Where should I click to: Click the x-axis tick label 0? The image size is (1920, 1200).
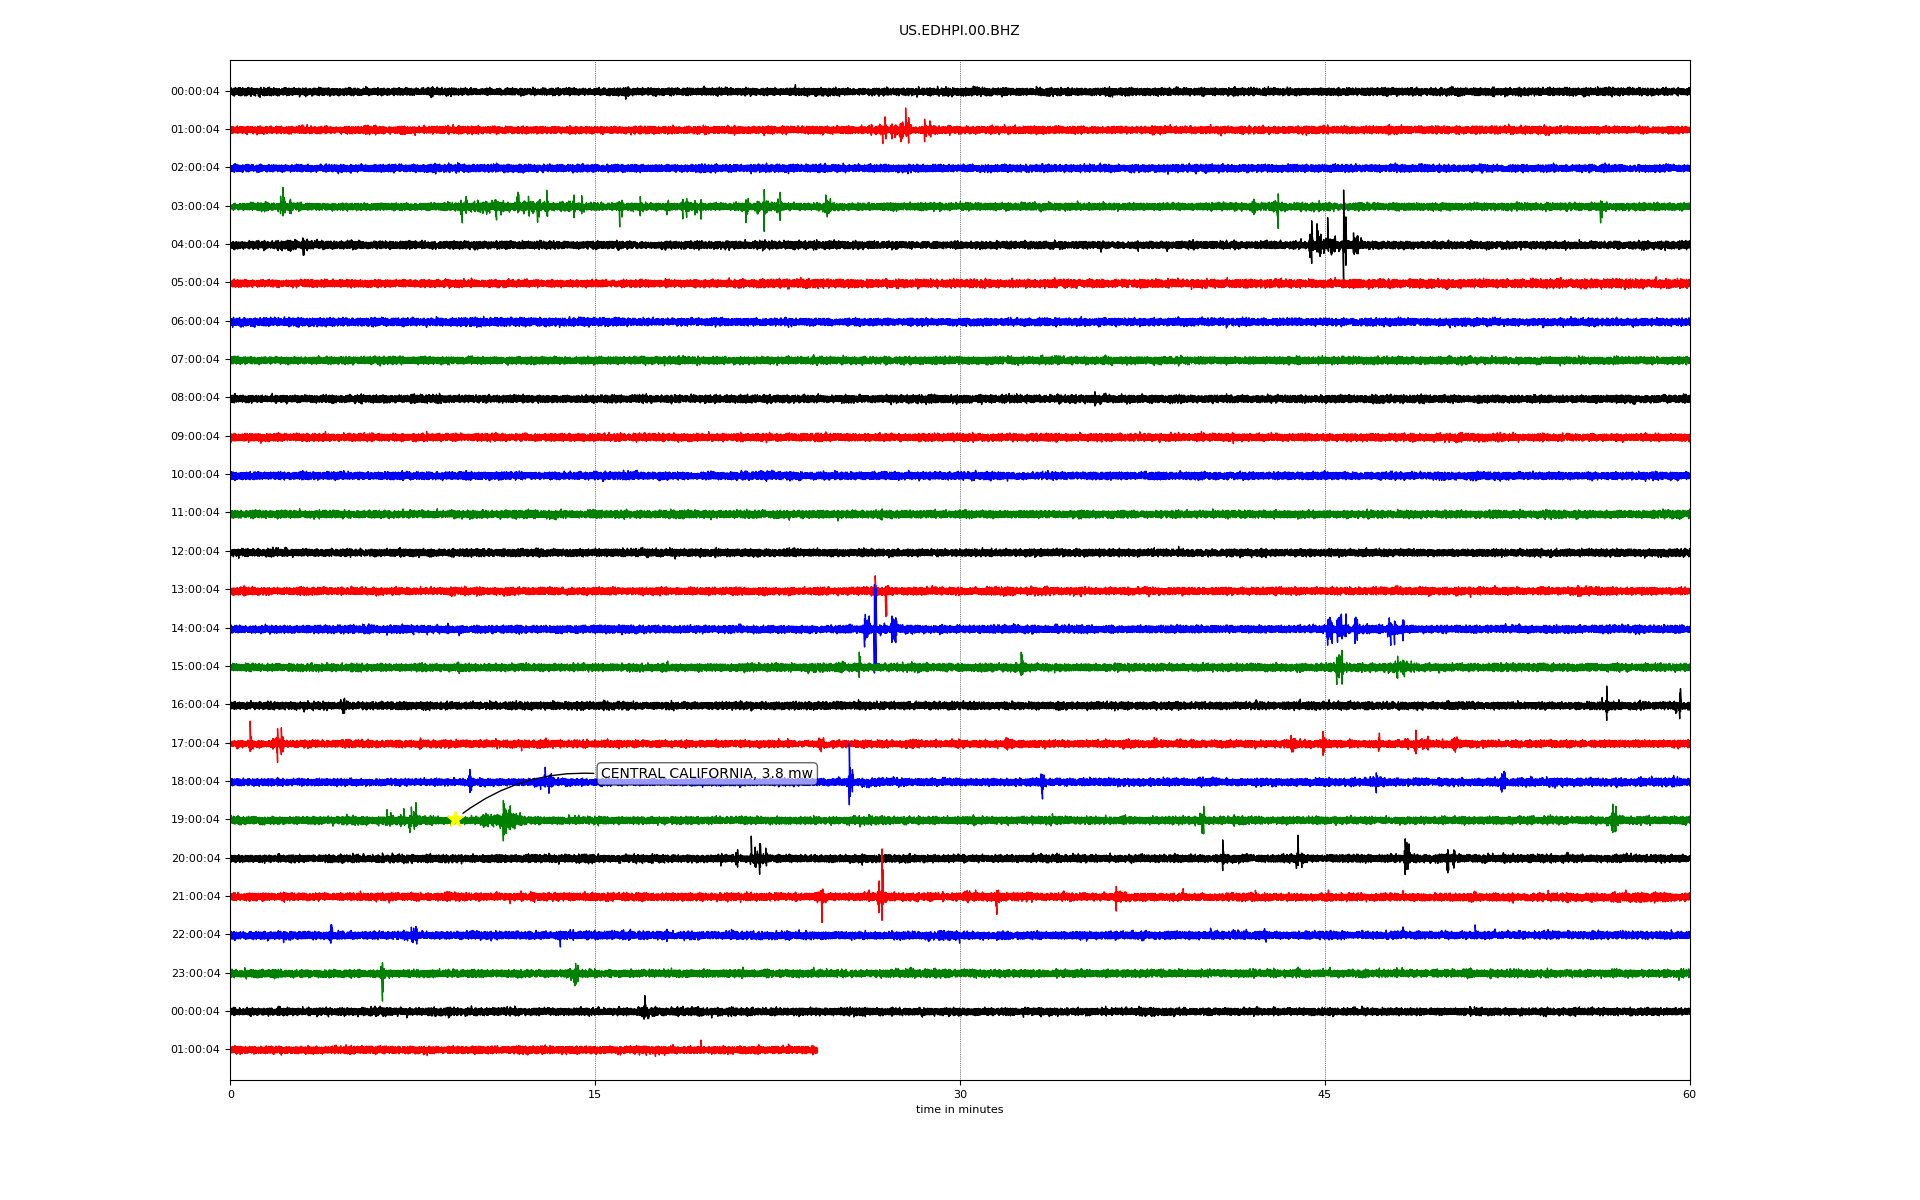pyautogui.click(x=231, y=1094)
